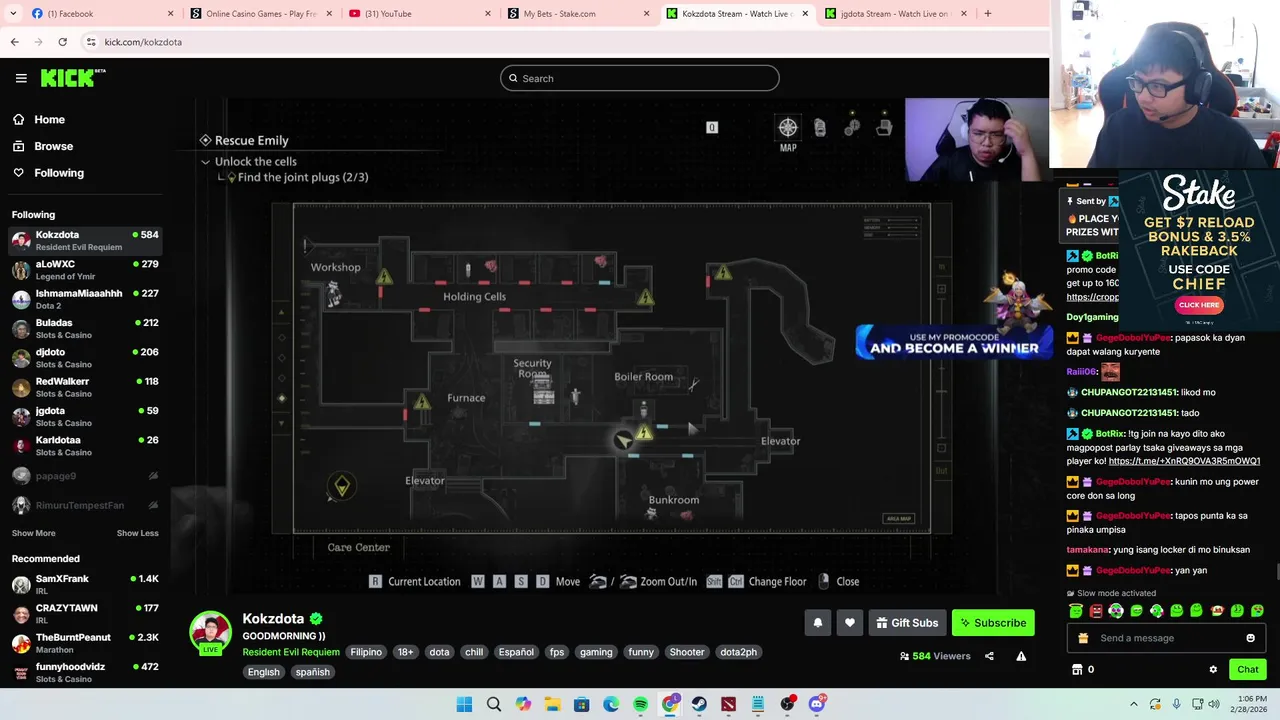Open aLoWXC channel in following list
Screen dimensions: 1280x720
coord(85,270)
